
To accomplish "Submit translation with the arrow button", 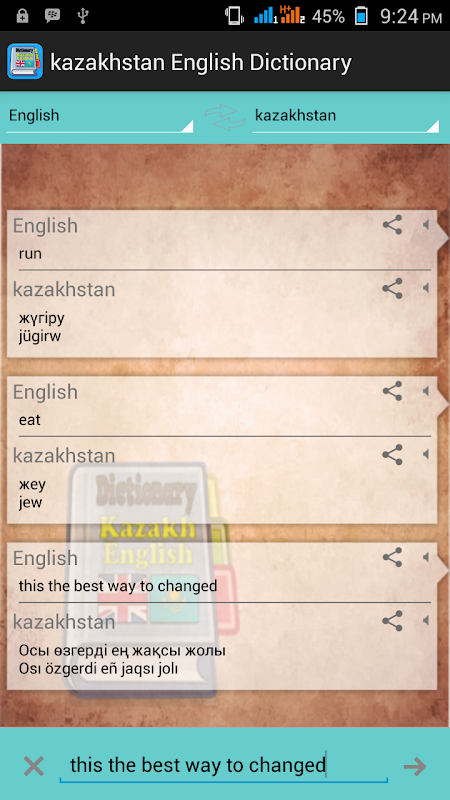I will [x=415, y=766].
